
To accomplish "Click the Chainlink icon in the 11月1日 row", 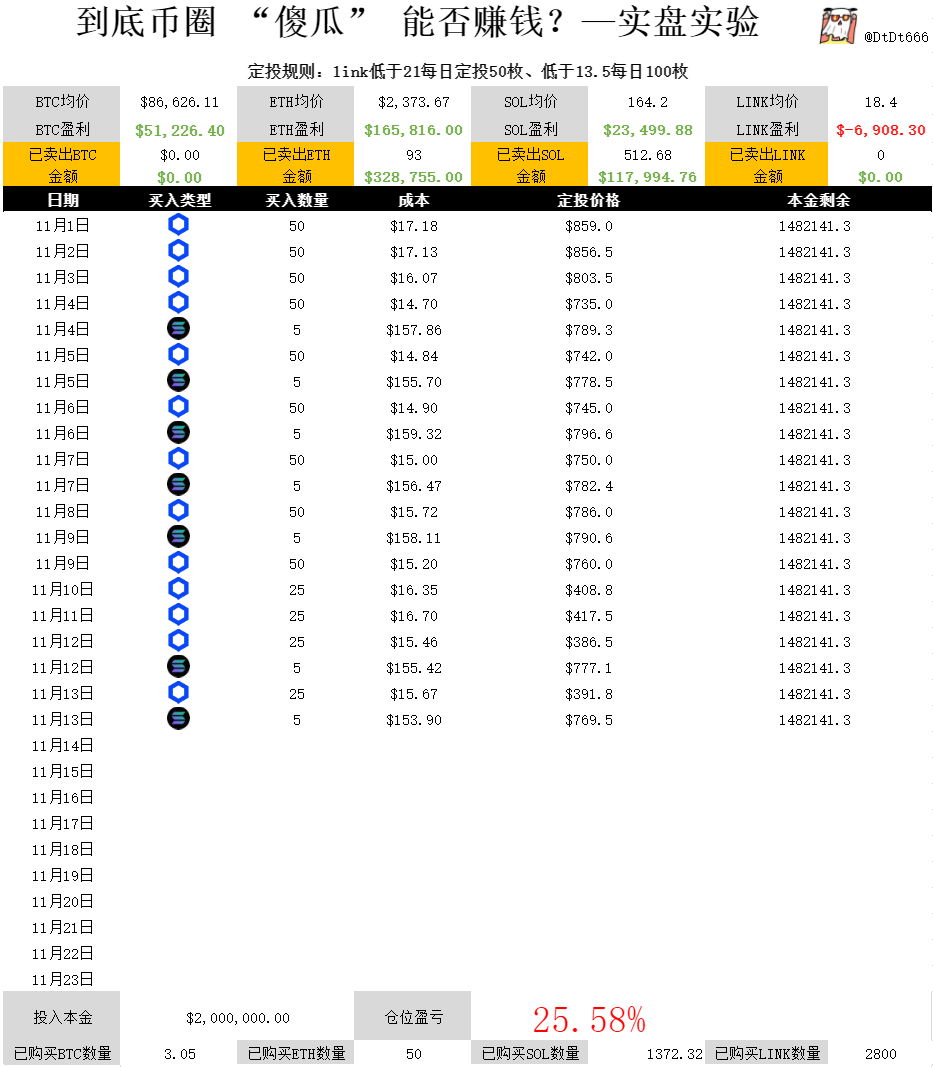I will [178, 225].
